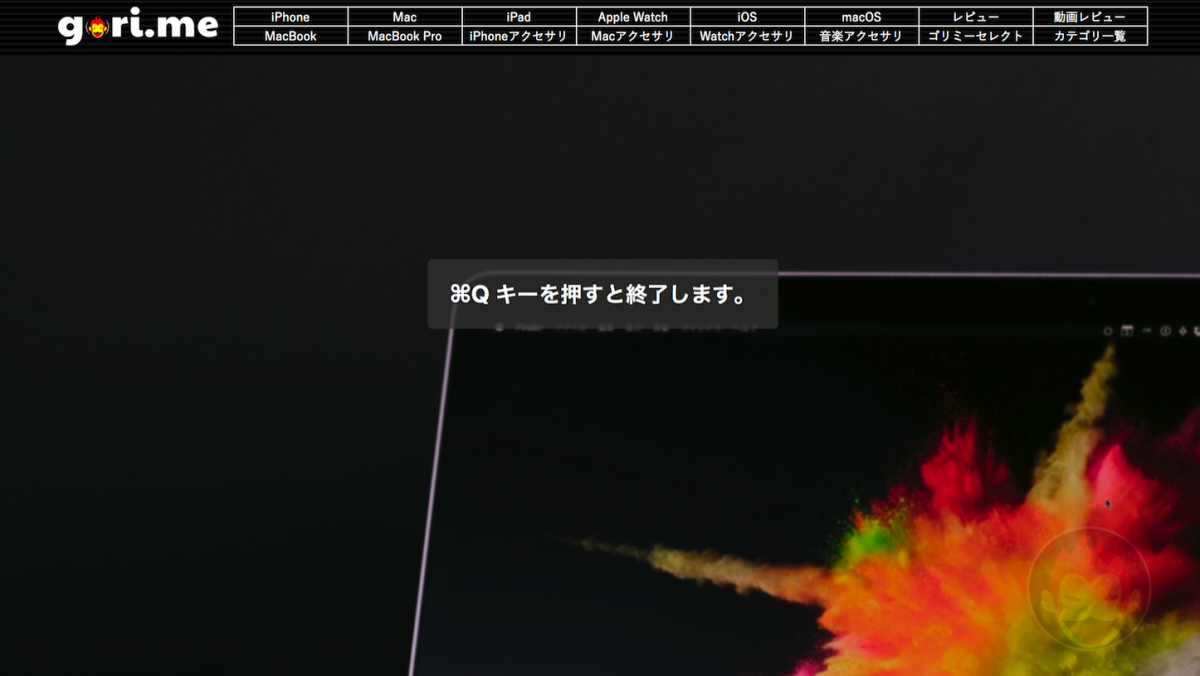Open the レビュー page

(x=976, y=16)
